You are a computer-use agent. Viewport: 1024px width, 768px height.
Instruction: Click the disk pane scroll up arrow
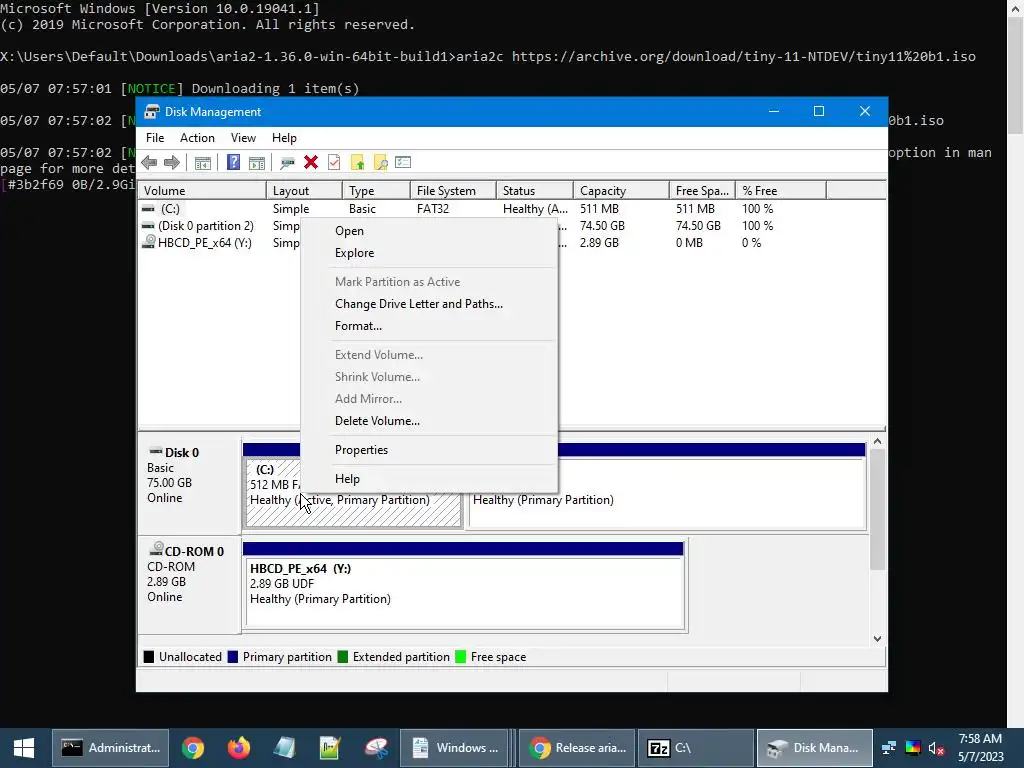click(x=877, y=441)
